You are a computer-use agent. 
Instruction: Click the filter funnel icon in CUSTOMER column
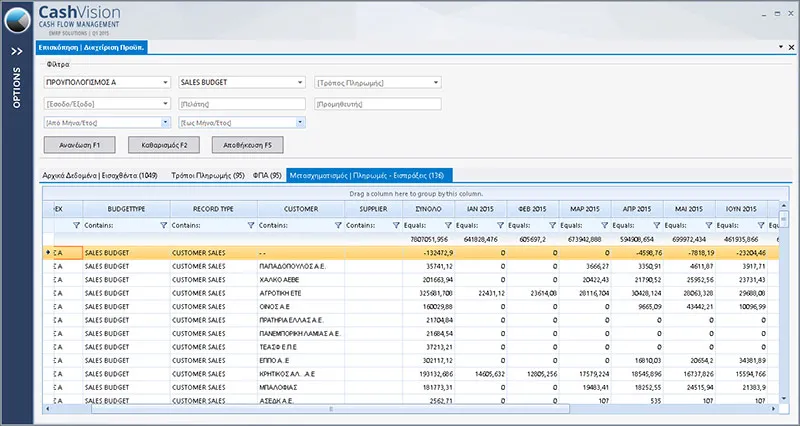pos(338,225)
